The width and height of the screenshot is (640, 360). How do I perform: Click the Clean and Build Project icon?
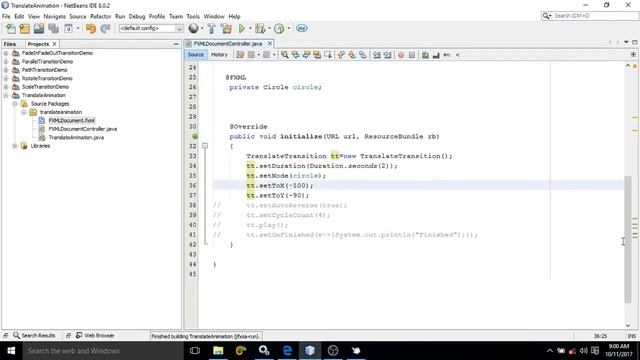(226, 29)
